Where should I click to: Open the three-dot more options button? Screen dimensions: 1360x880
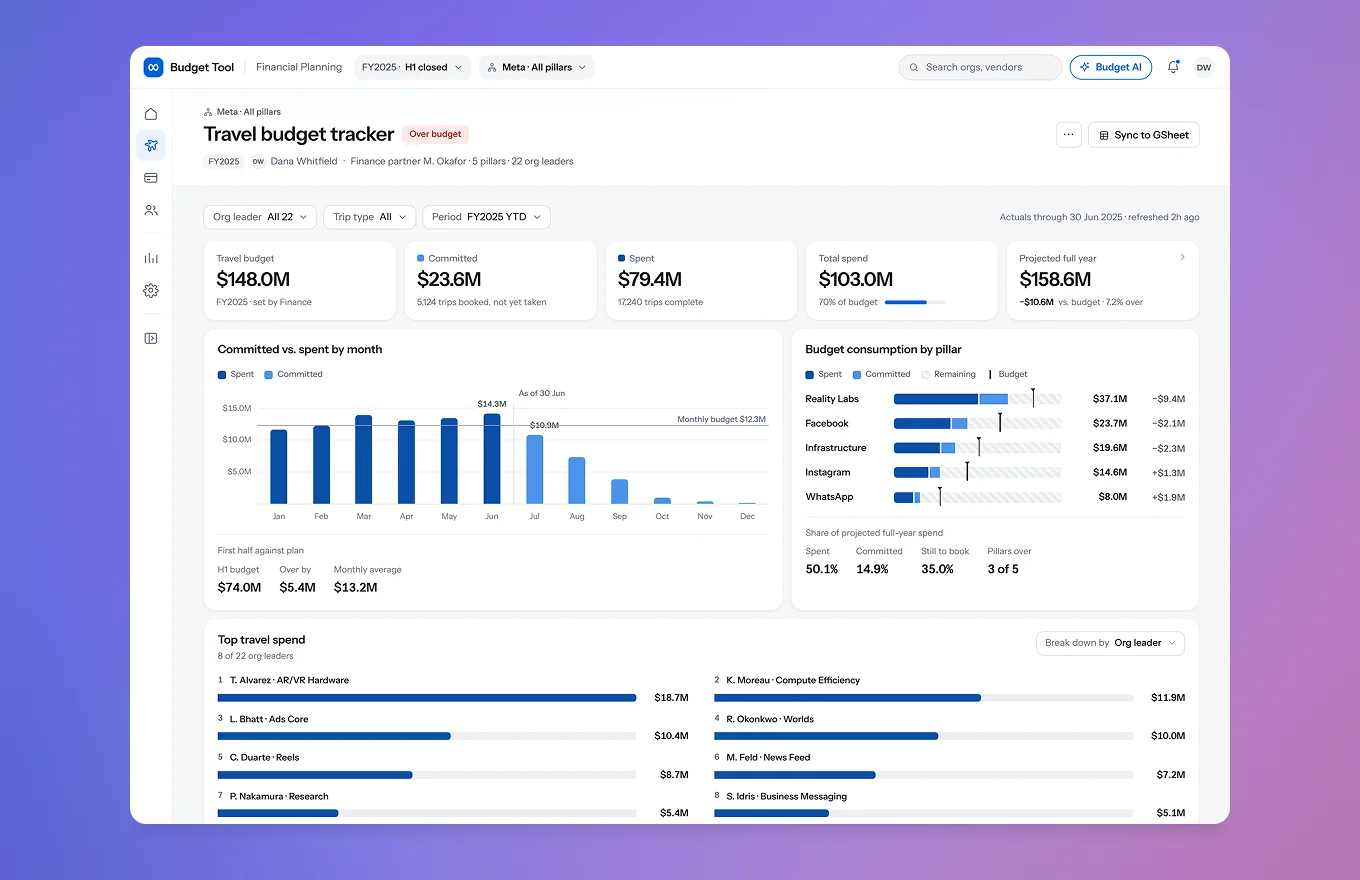tap(1069, 135)
